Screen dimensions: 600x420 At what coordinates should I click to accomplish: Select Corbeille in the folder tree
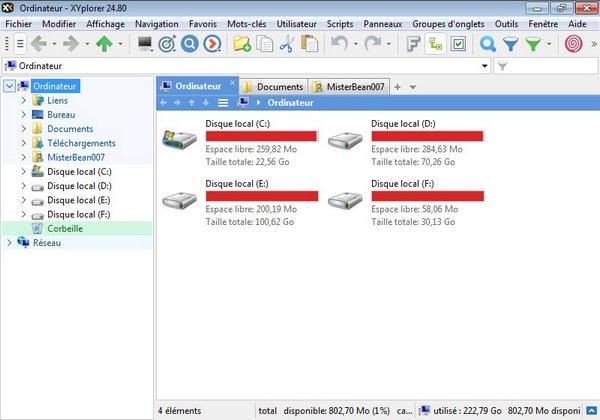pos(65,228)
